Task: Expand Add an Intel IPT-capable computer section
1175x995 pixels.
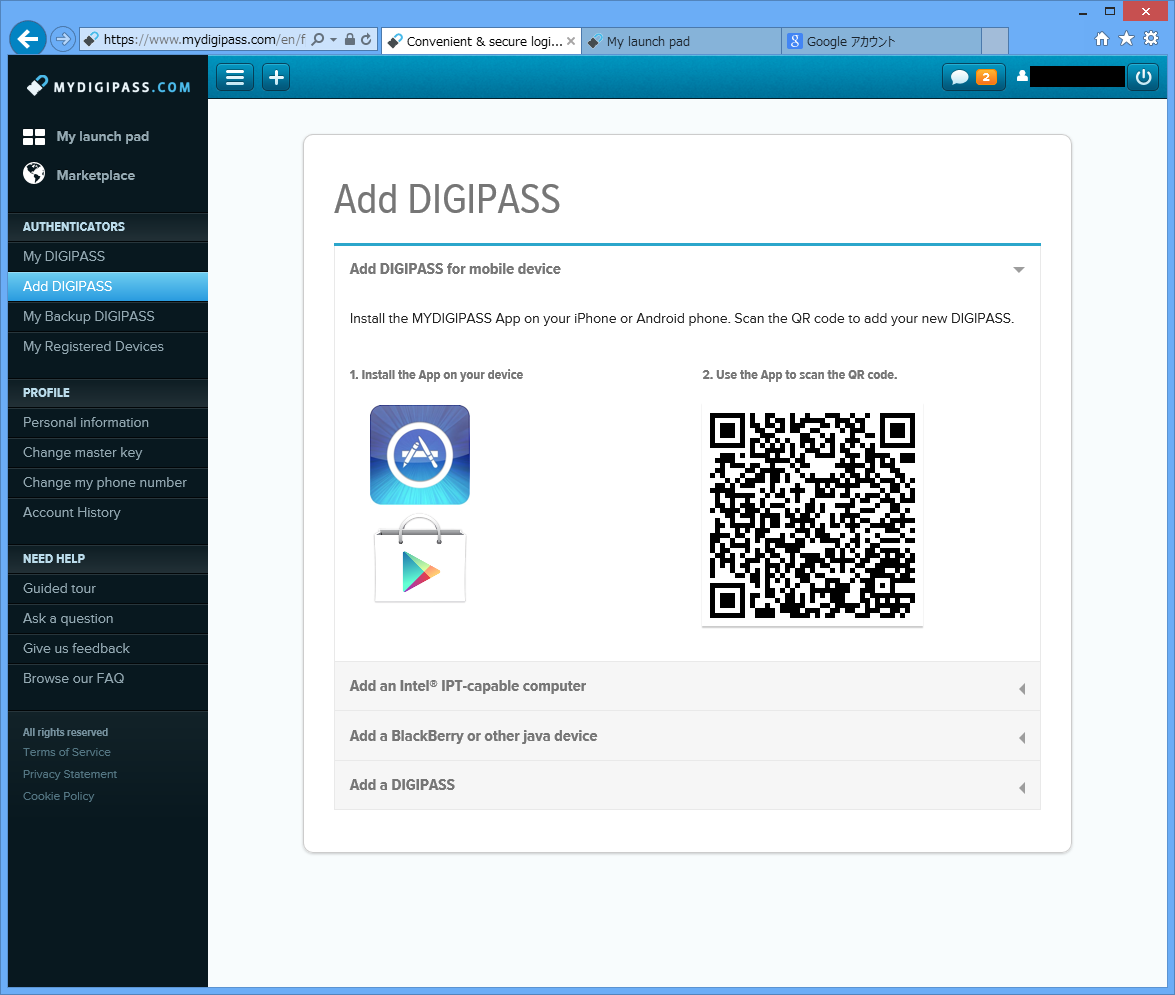Action: coord(686,687)
